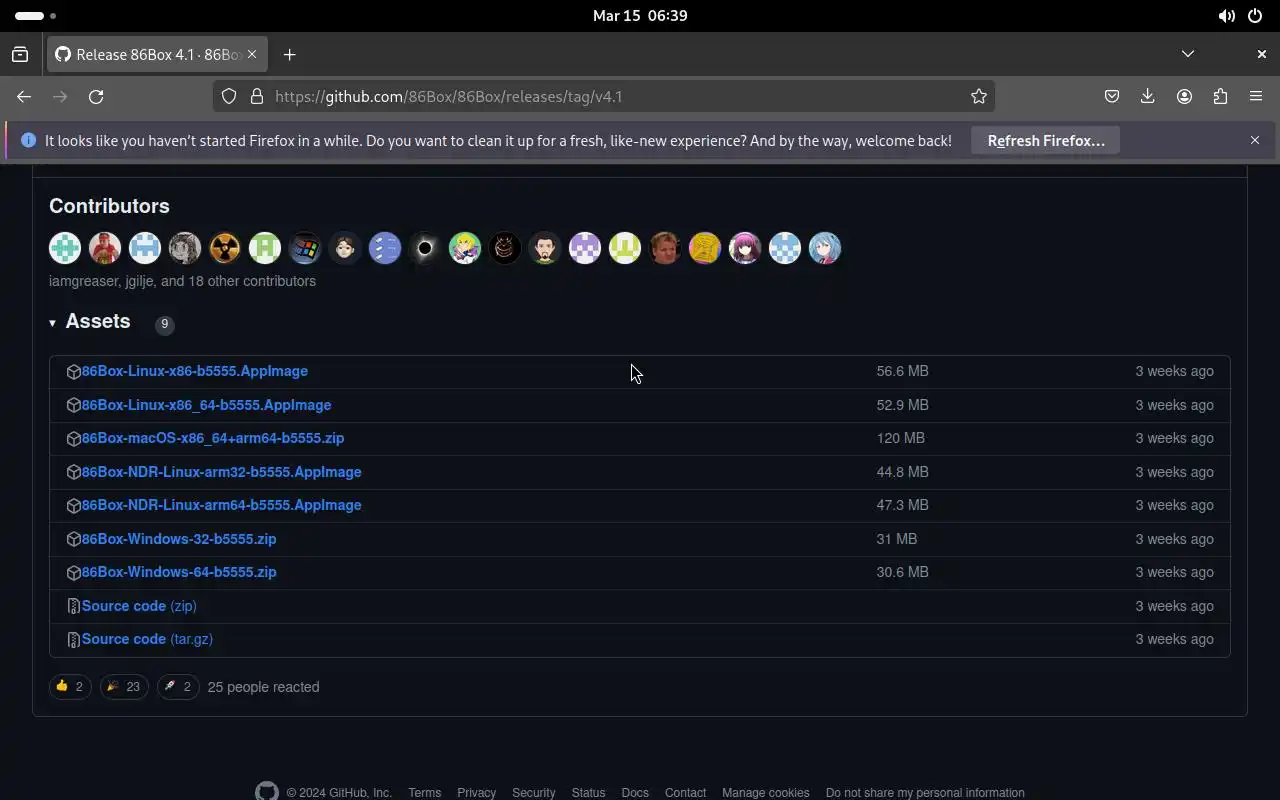Click the radioactive symbol contributor avatar

(x=225, y=248)
